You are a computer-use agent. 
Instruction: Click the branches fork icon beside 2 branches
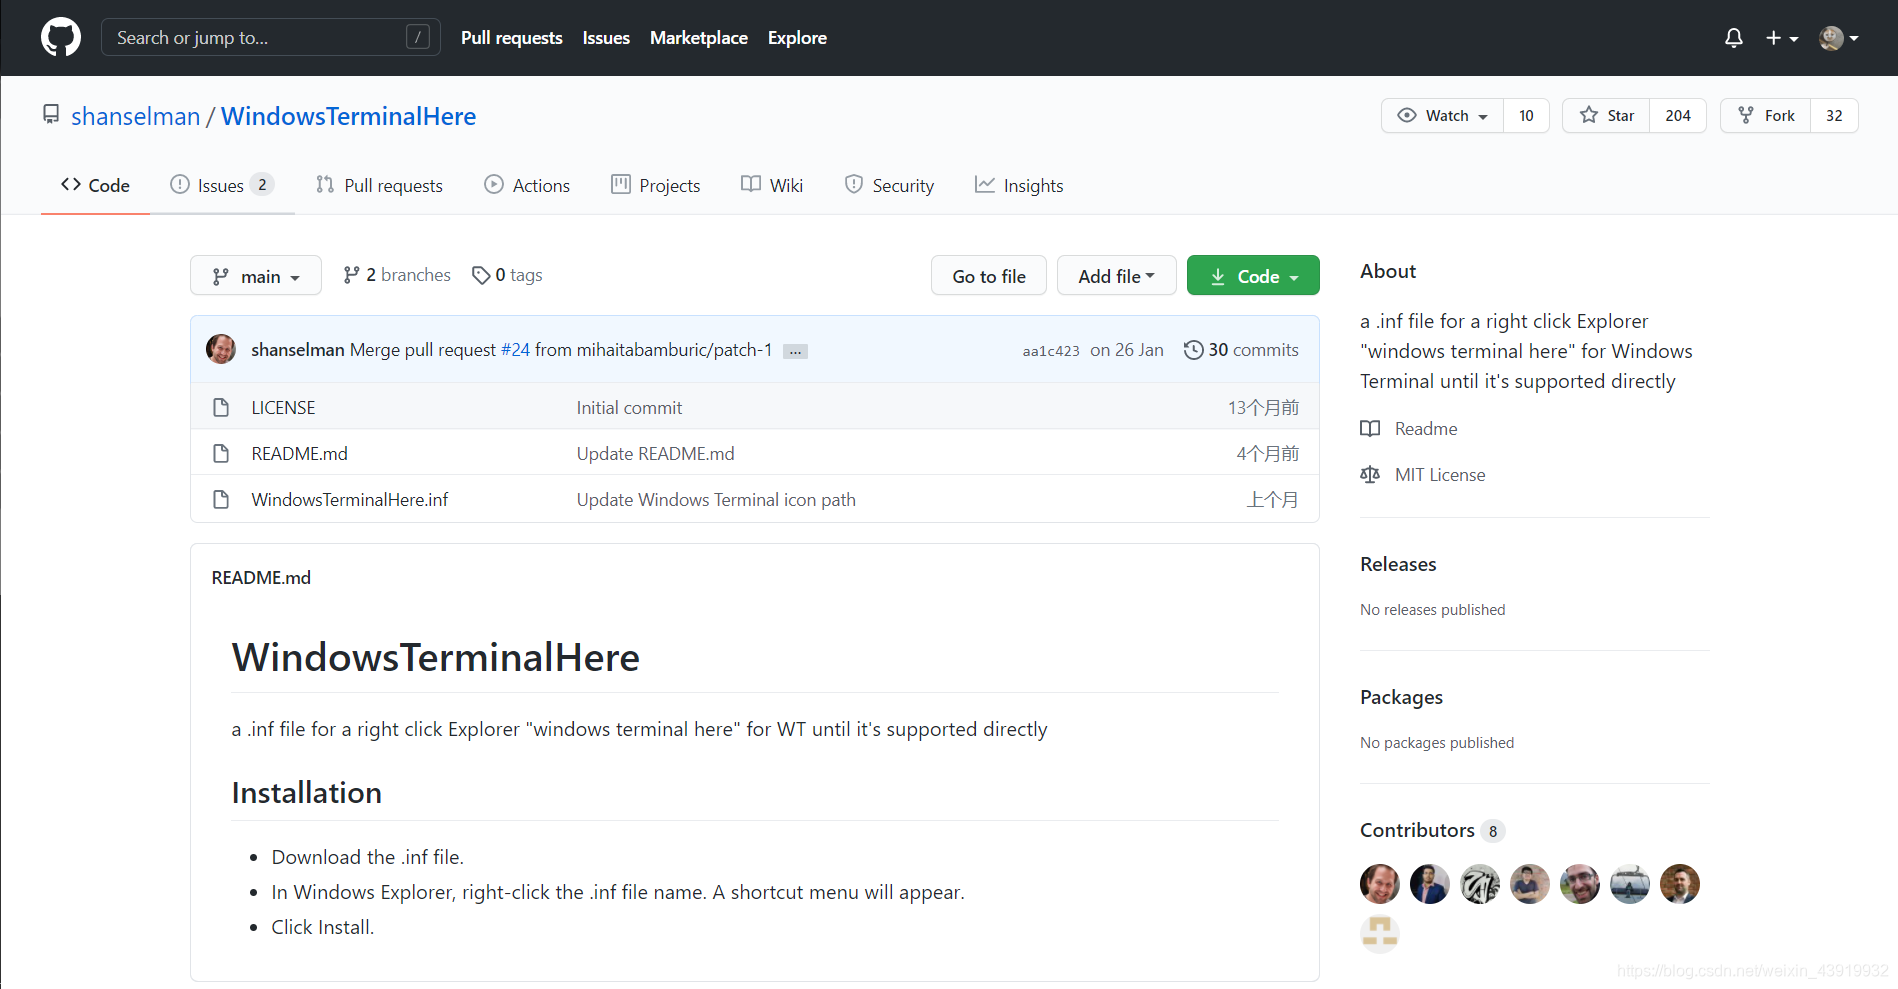click(351, 274)
